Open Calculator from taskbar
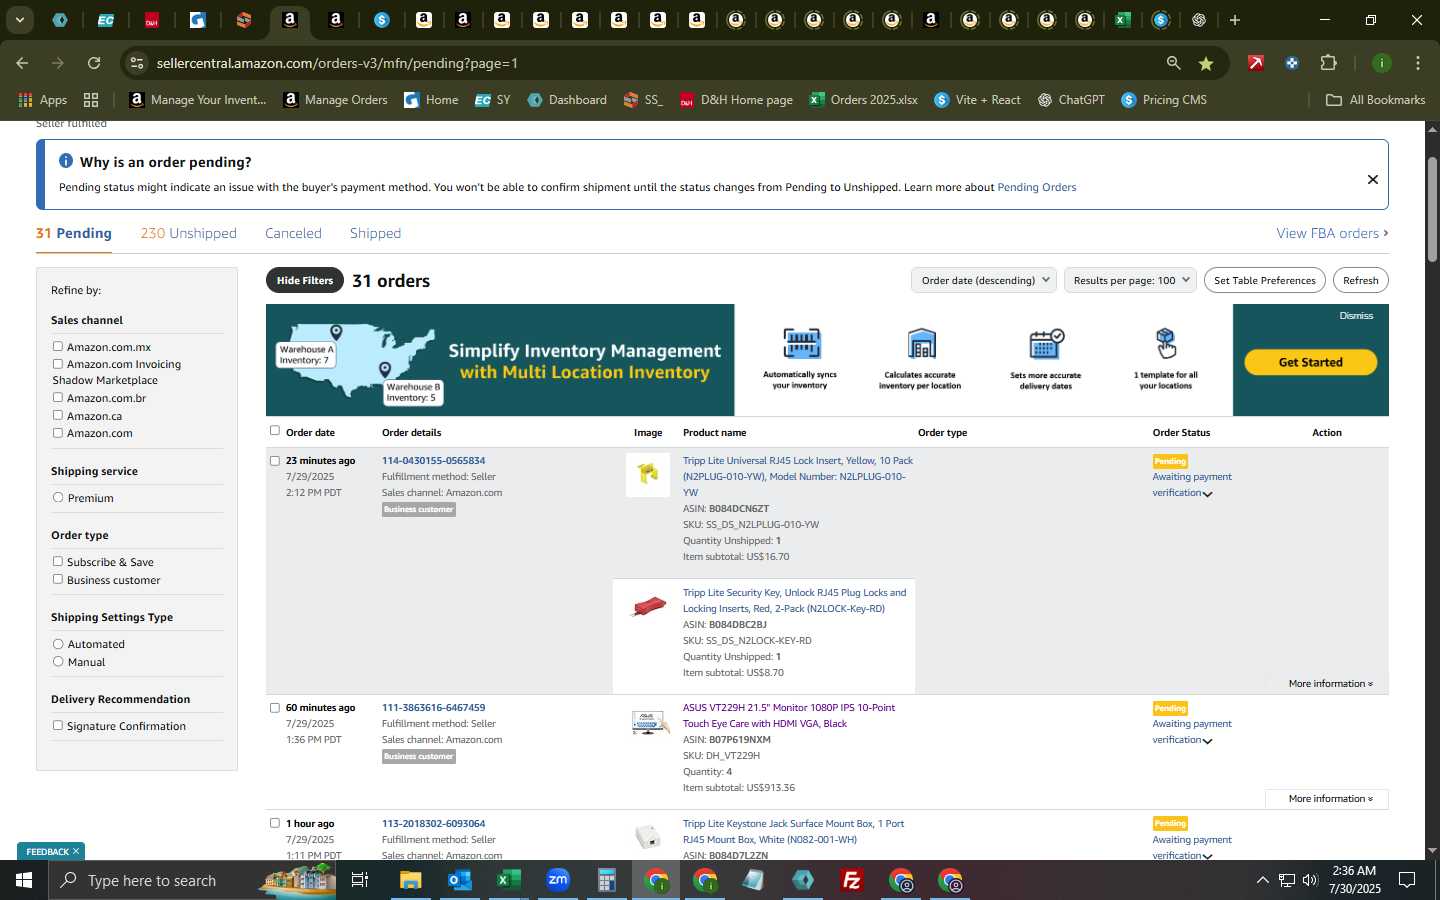1440x900 pixels. coord(606,880)
